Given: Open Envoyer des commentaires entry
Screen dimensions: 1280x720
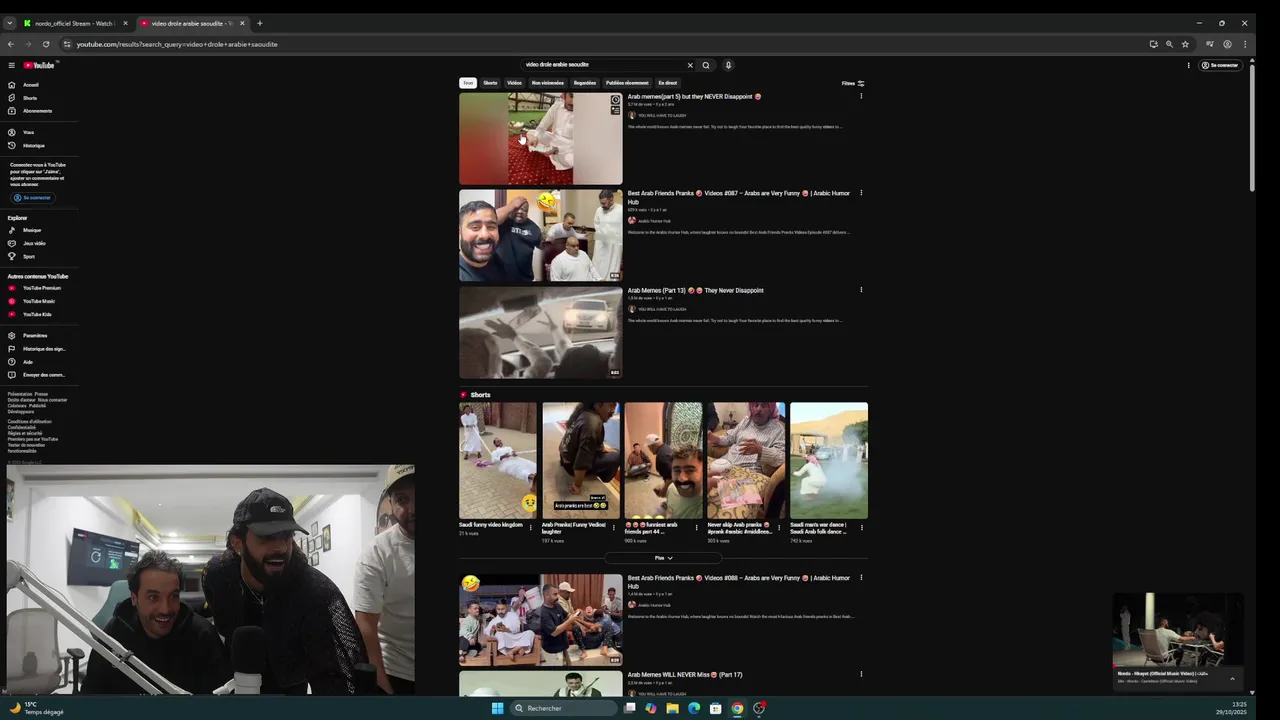Looking at the screenshot, I should [43, 375].
